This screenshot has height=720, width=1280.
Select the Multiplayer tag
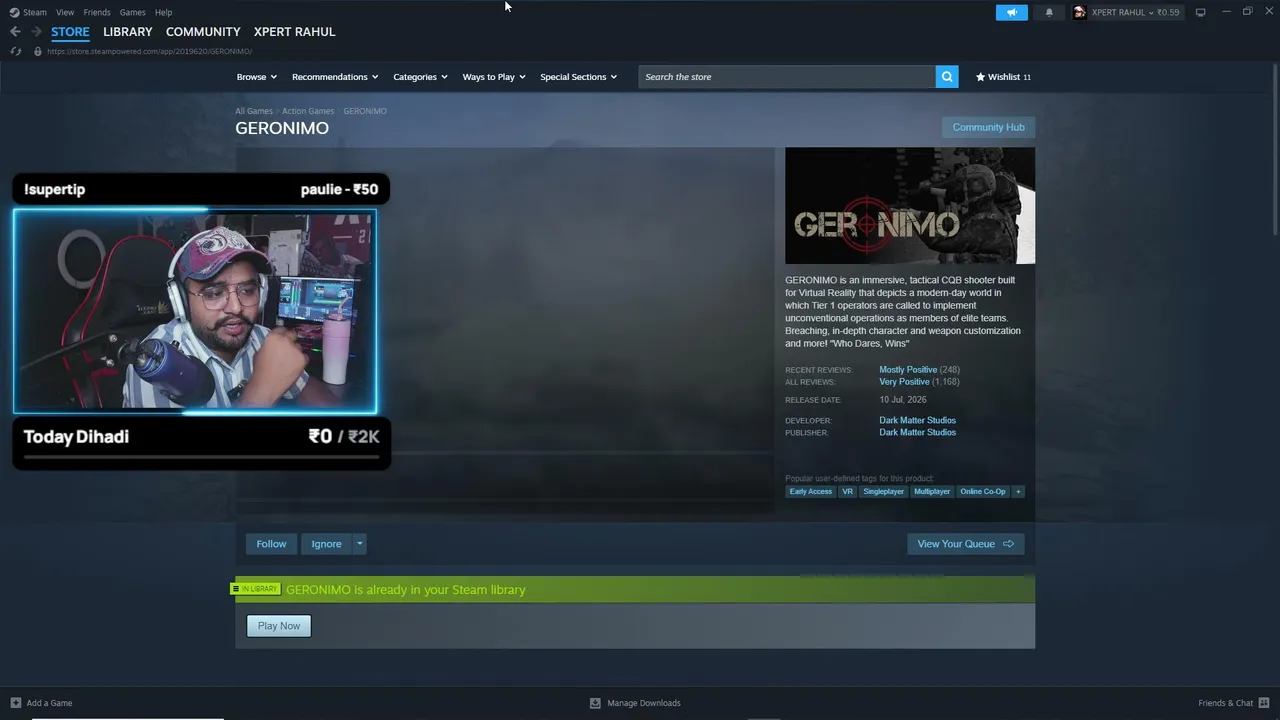[932, 492]
